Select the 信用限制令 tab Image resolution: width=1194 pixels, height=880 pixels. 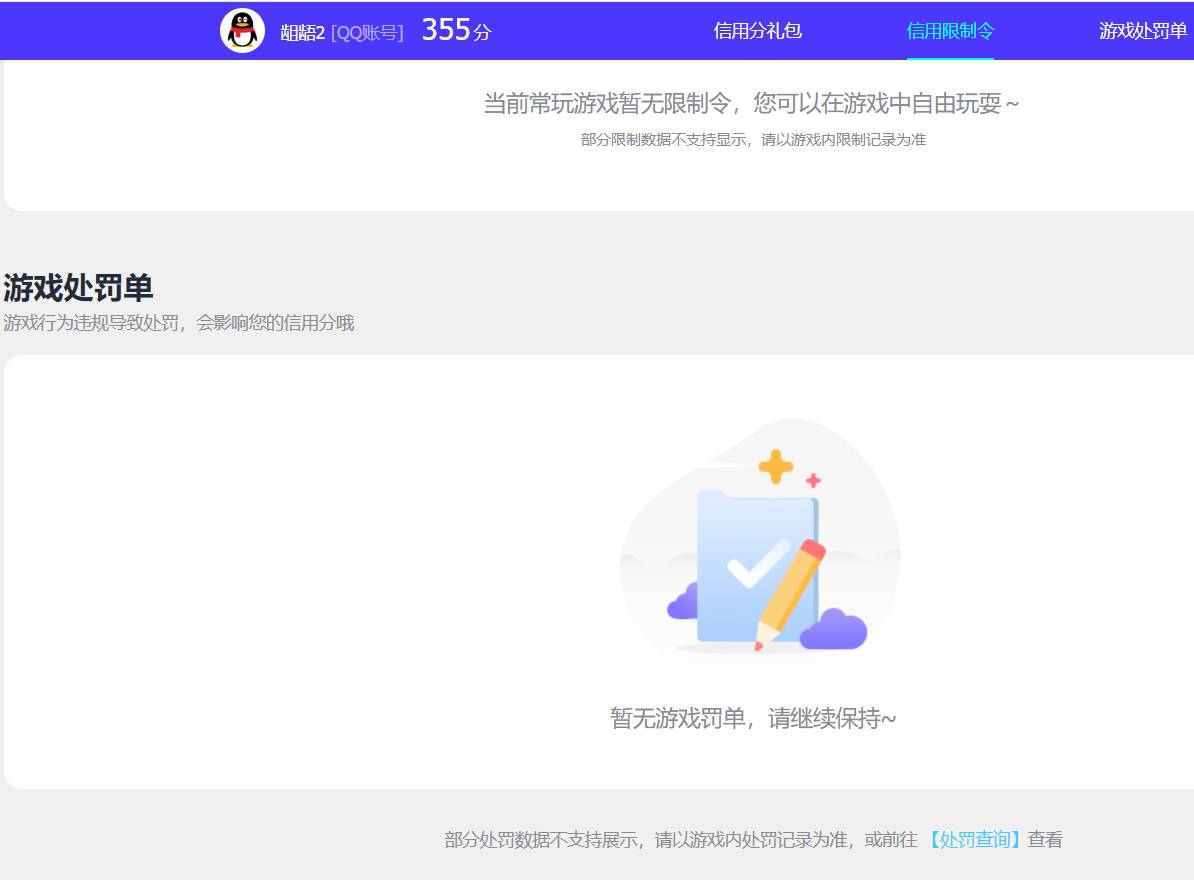pos(949,31)
